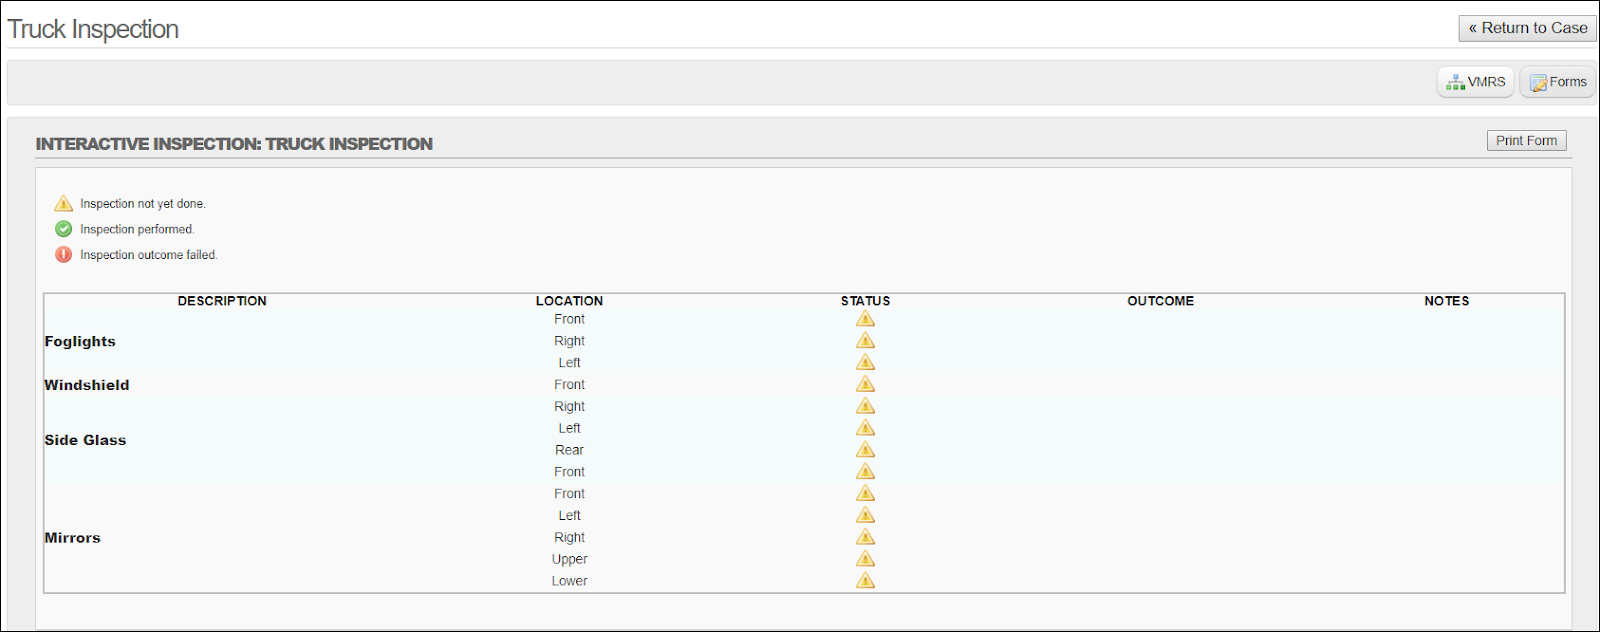Click the OUTCOME column header
This screenshot has width=1600, height=632.
pos(1160,301)
